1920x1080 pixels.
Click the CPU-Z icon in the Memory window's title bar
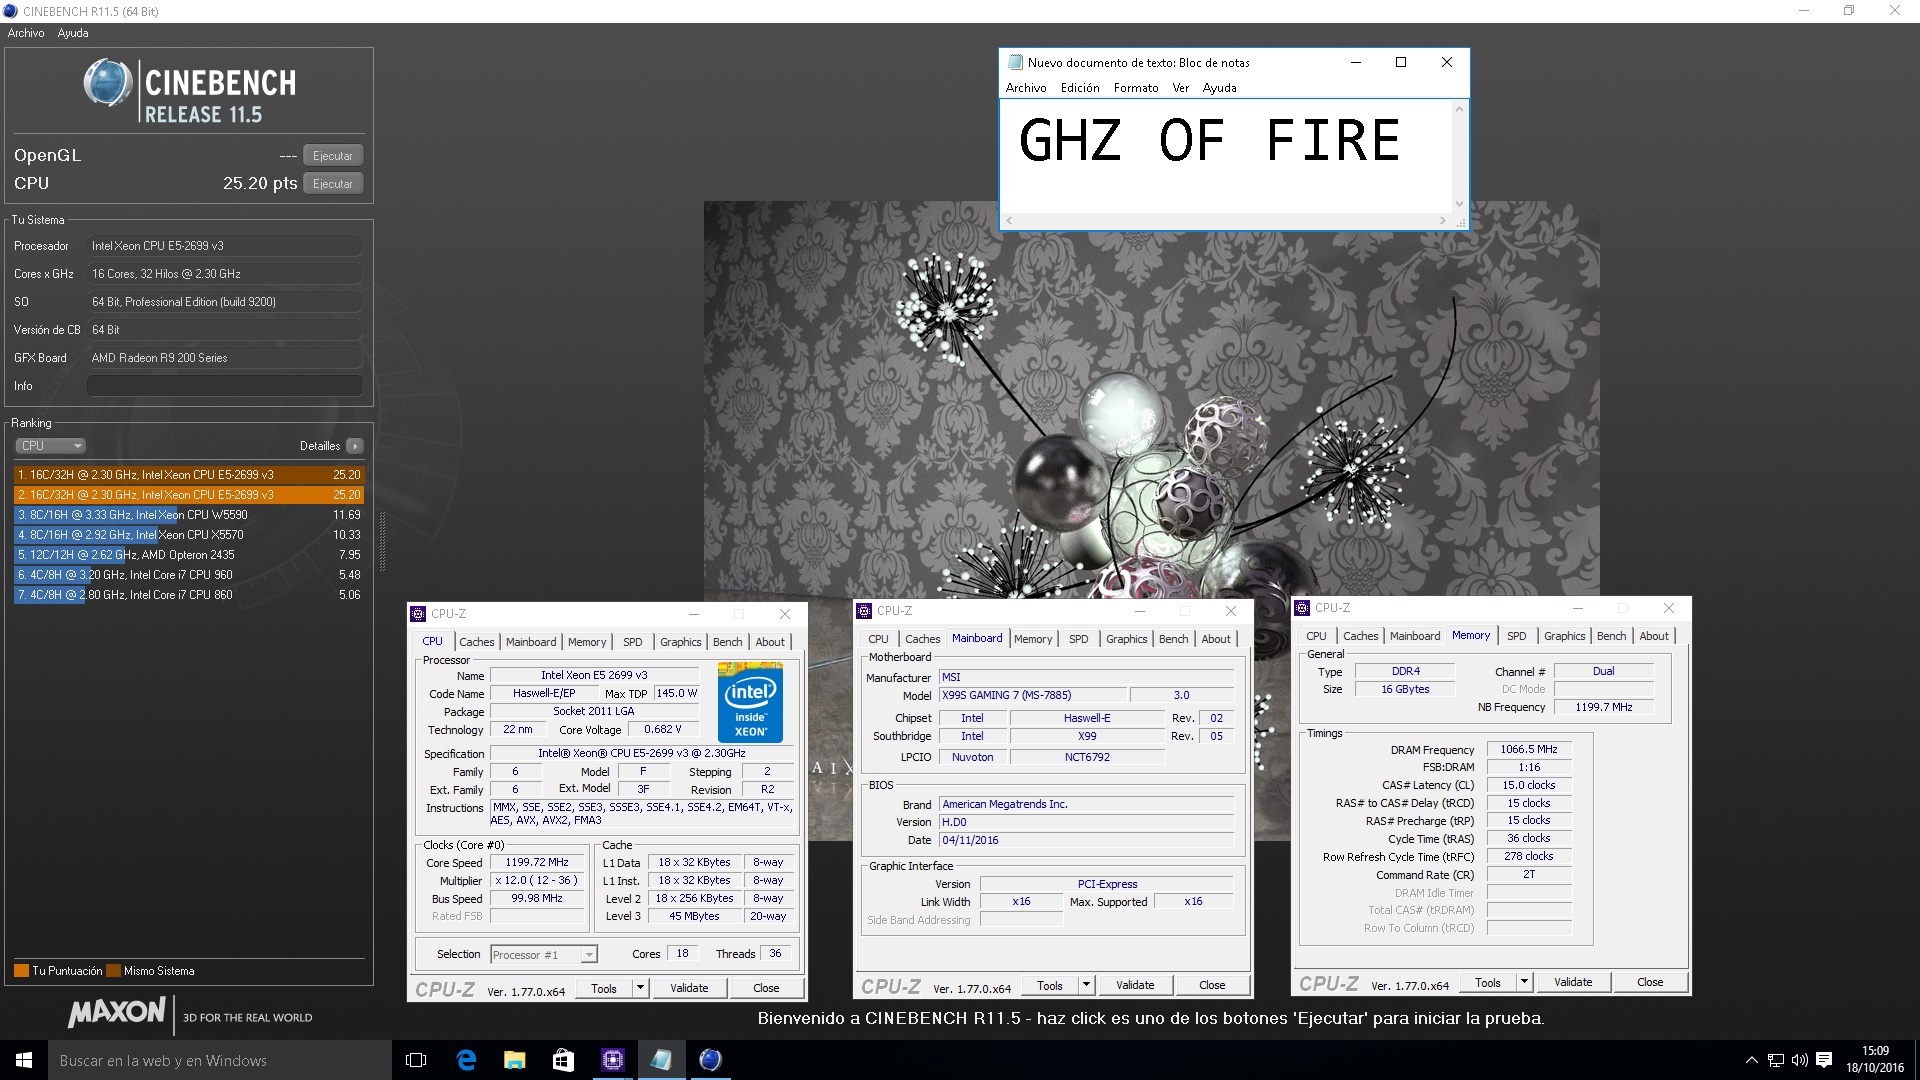[1302, 608]
